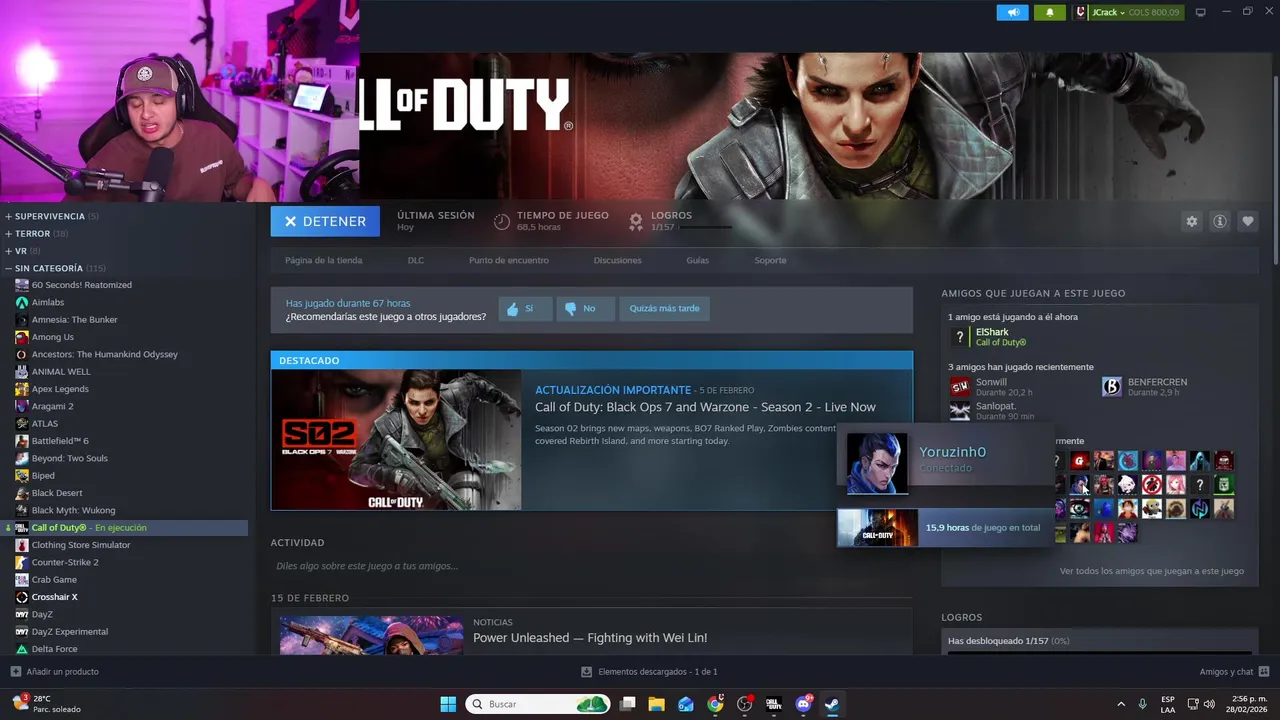Choose Quizás más tarde
Viewport: 1280px width, 720px height.
[664, 309]
